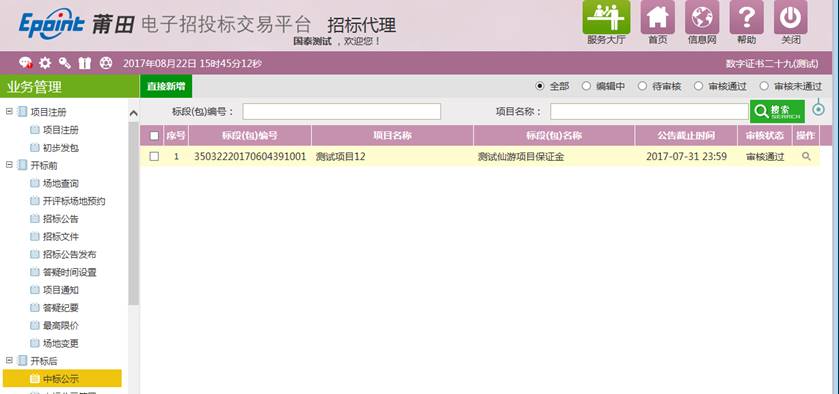Click the 审核通过 status cell in row 1

tap(765, 157)
